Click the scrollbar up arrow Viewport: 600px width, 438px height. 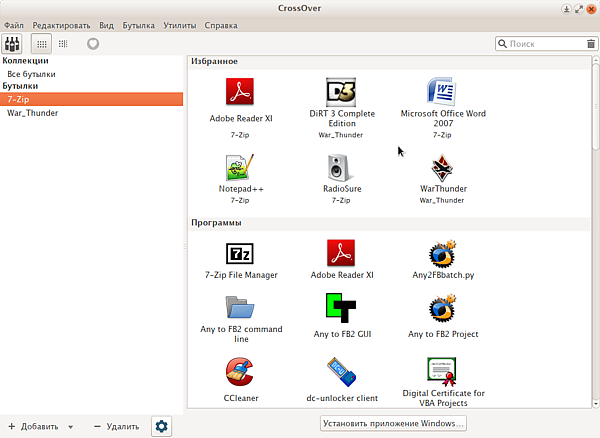coord(595,60)
